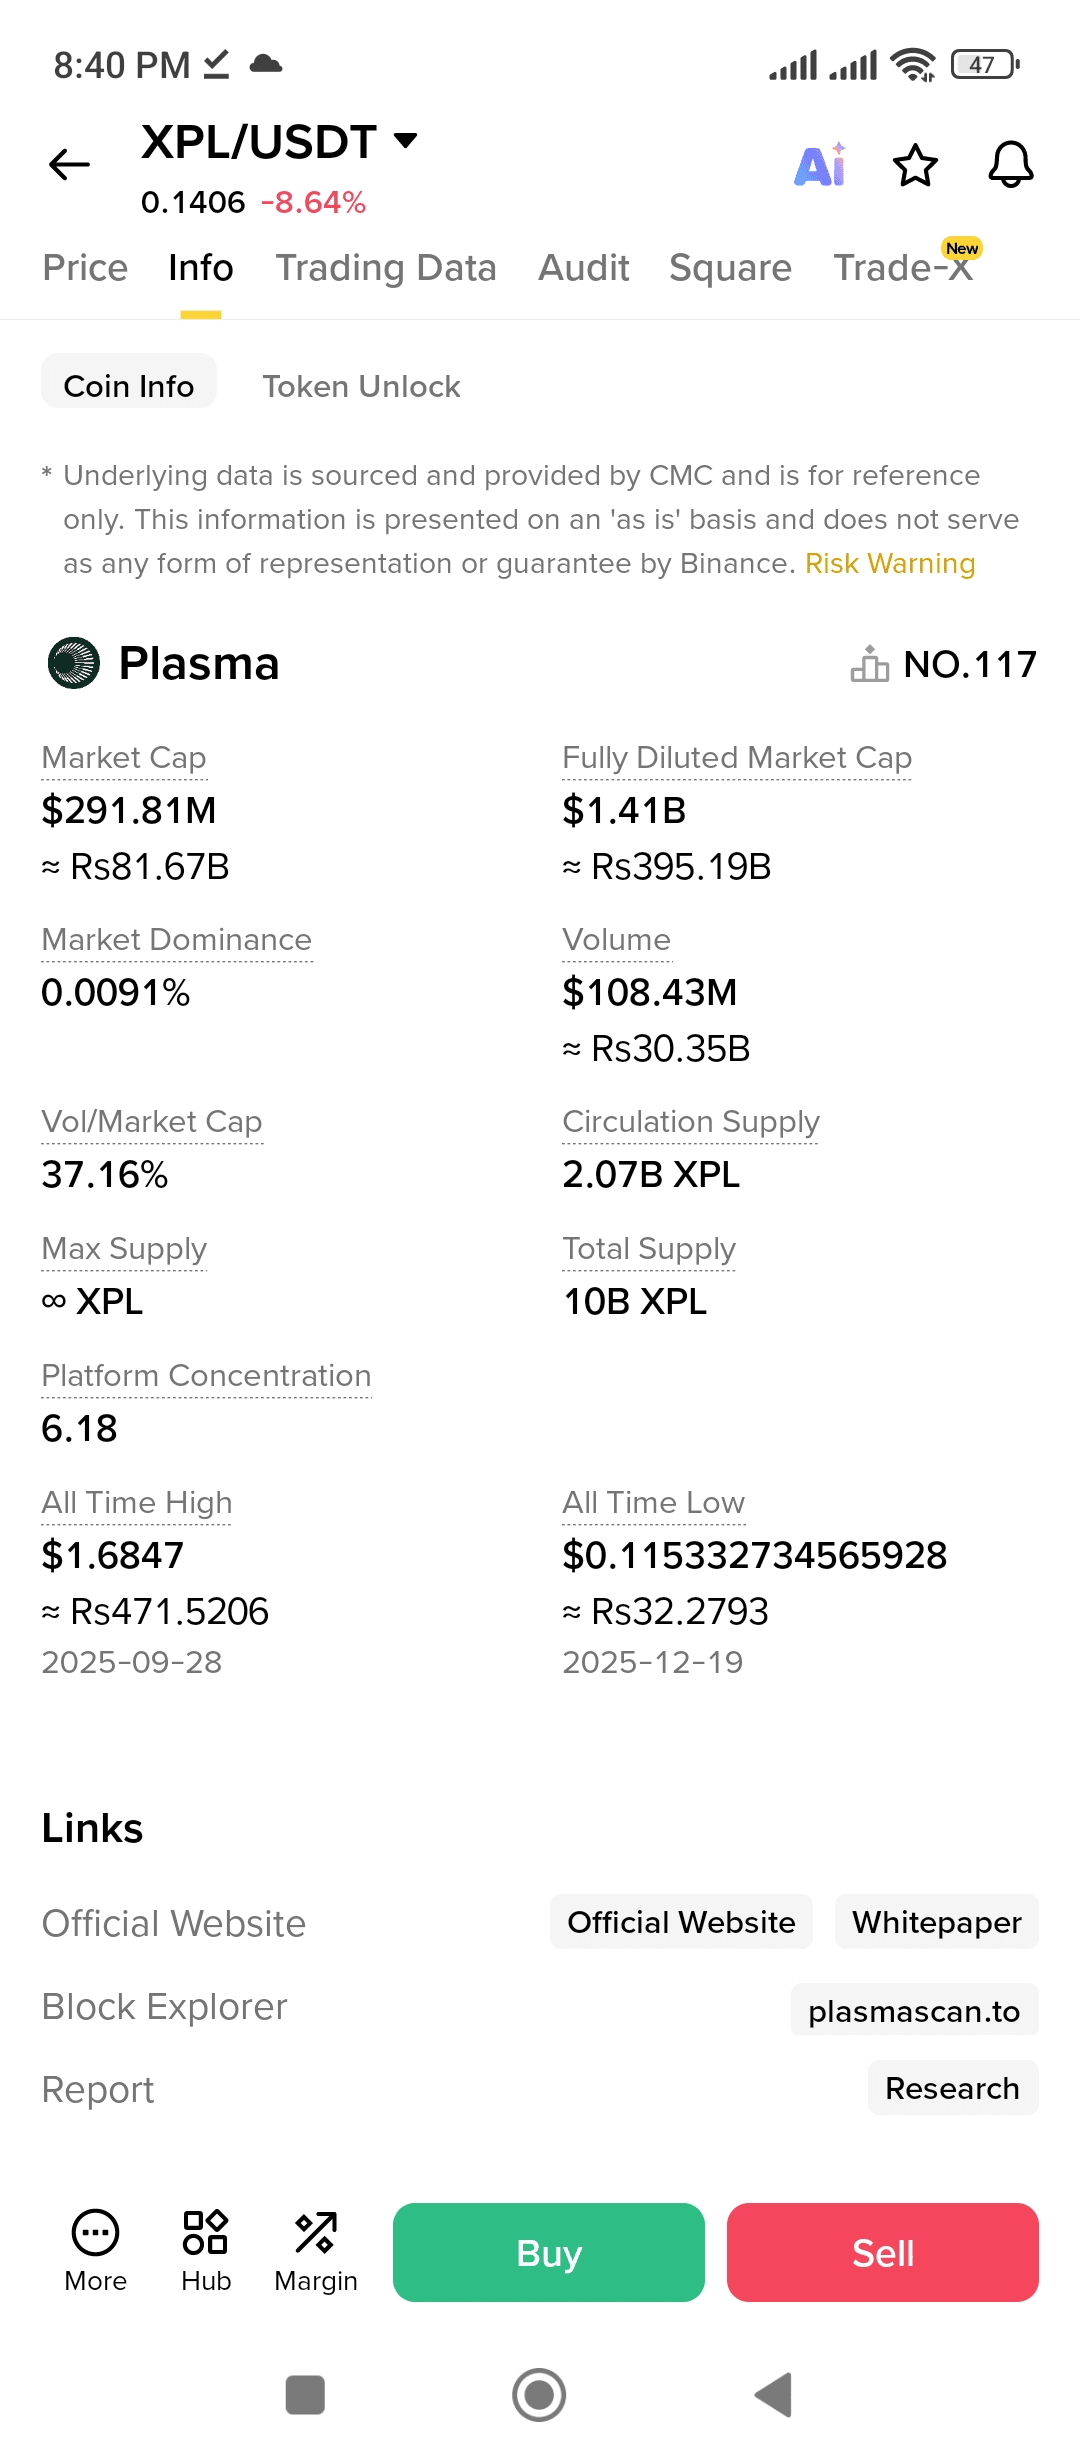Switch to the Audit tab
1080x2460 pixels.
(584, 268)
